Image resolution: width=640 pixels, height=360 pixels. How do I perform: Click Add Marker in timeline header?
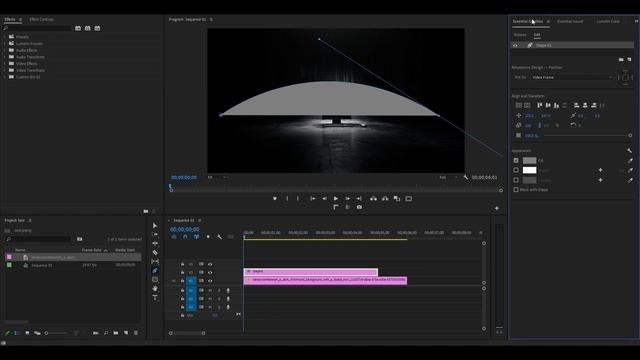click(x=208, y=237)
